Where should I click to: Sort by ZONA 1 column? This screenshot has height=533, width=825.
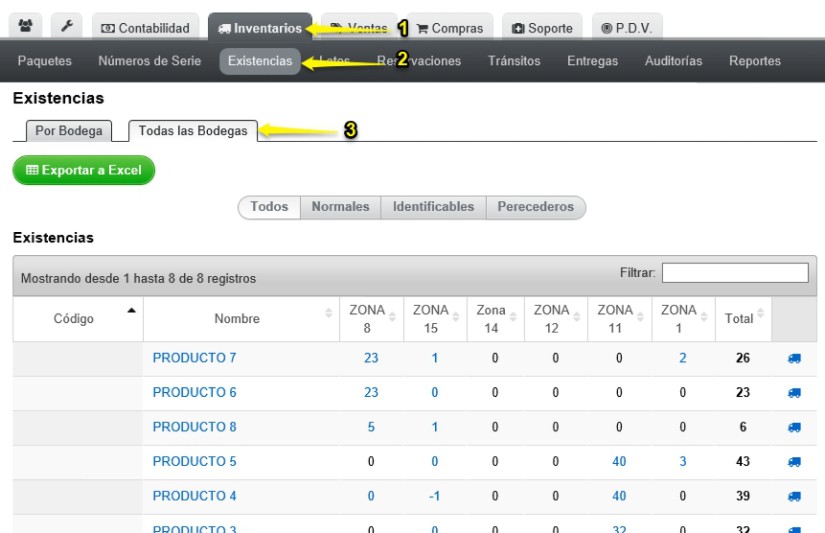(x=683, y=319)
